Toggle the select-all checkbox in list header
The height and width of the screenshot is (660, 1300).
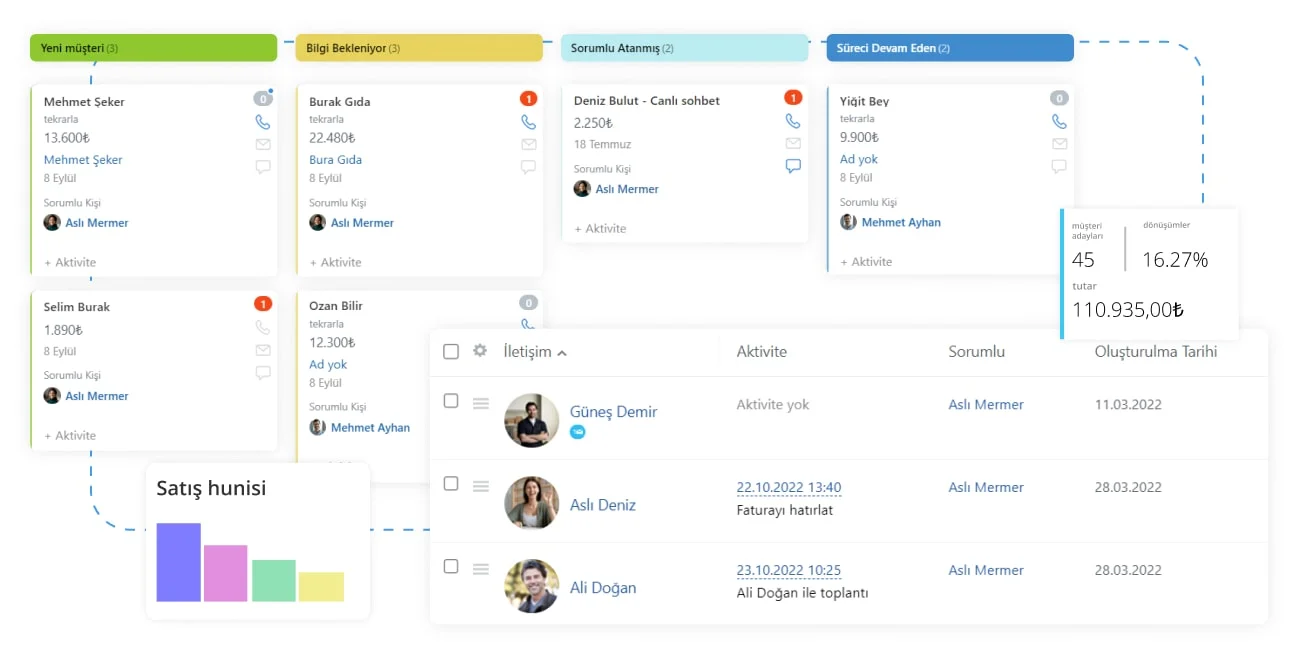451,351
